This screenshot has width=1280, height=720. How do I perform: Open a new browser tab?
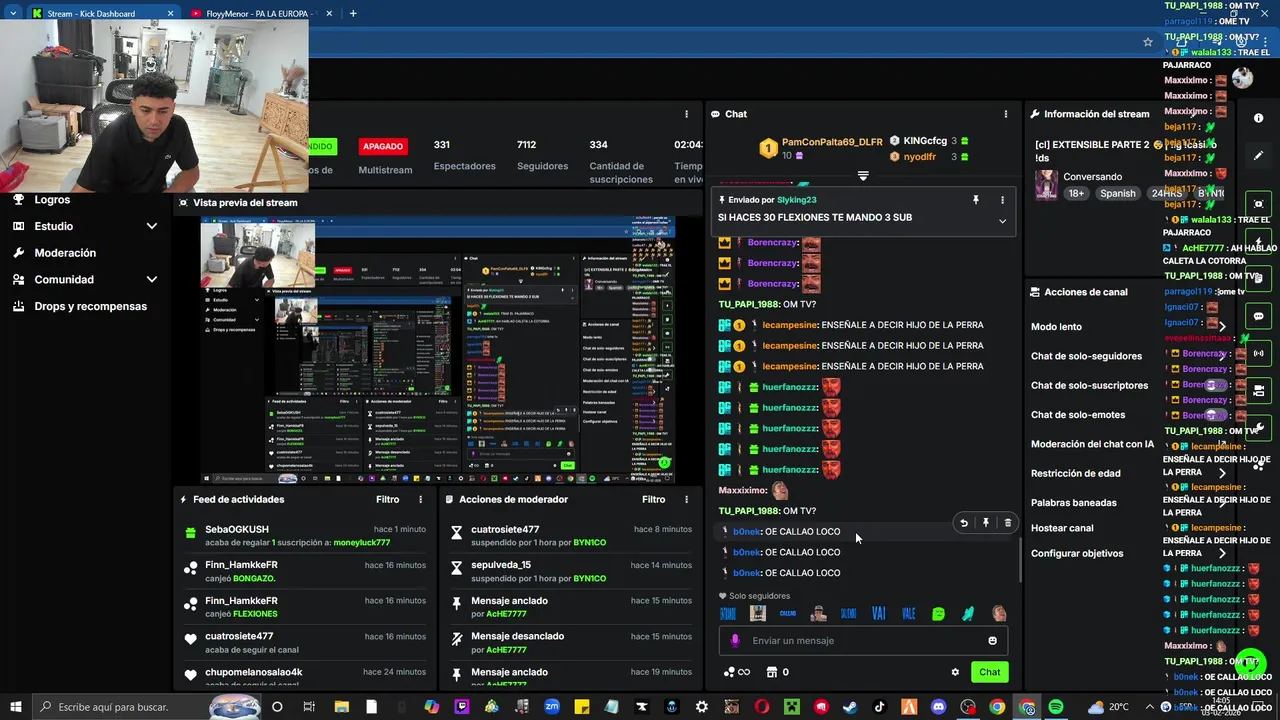coord(353,13)
